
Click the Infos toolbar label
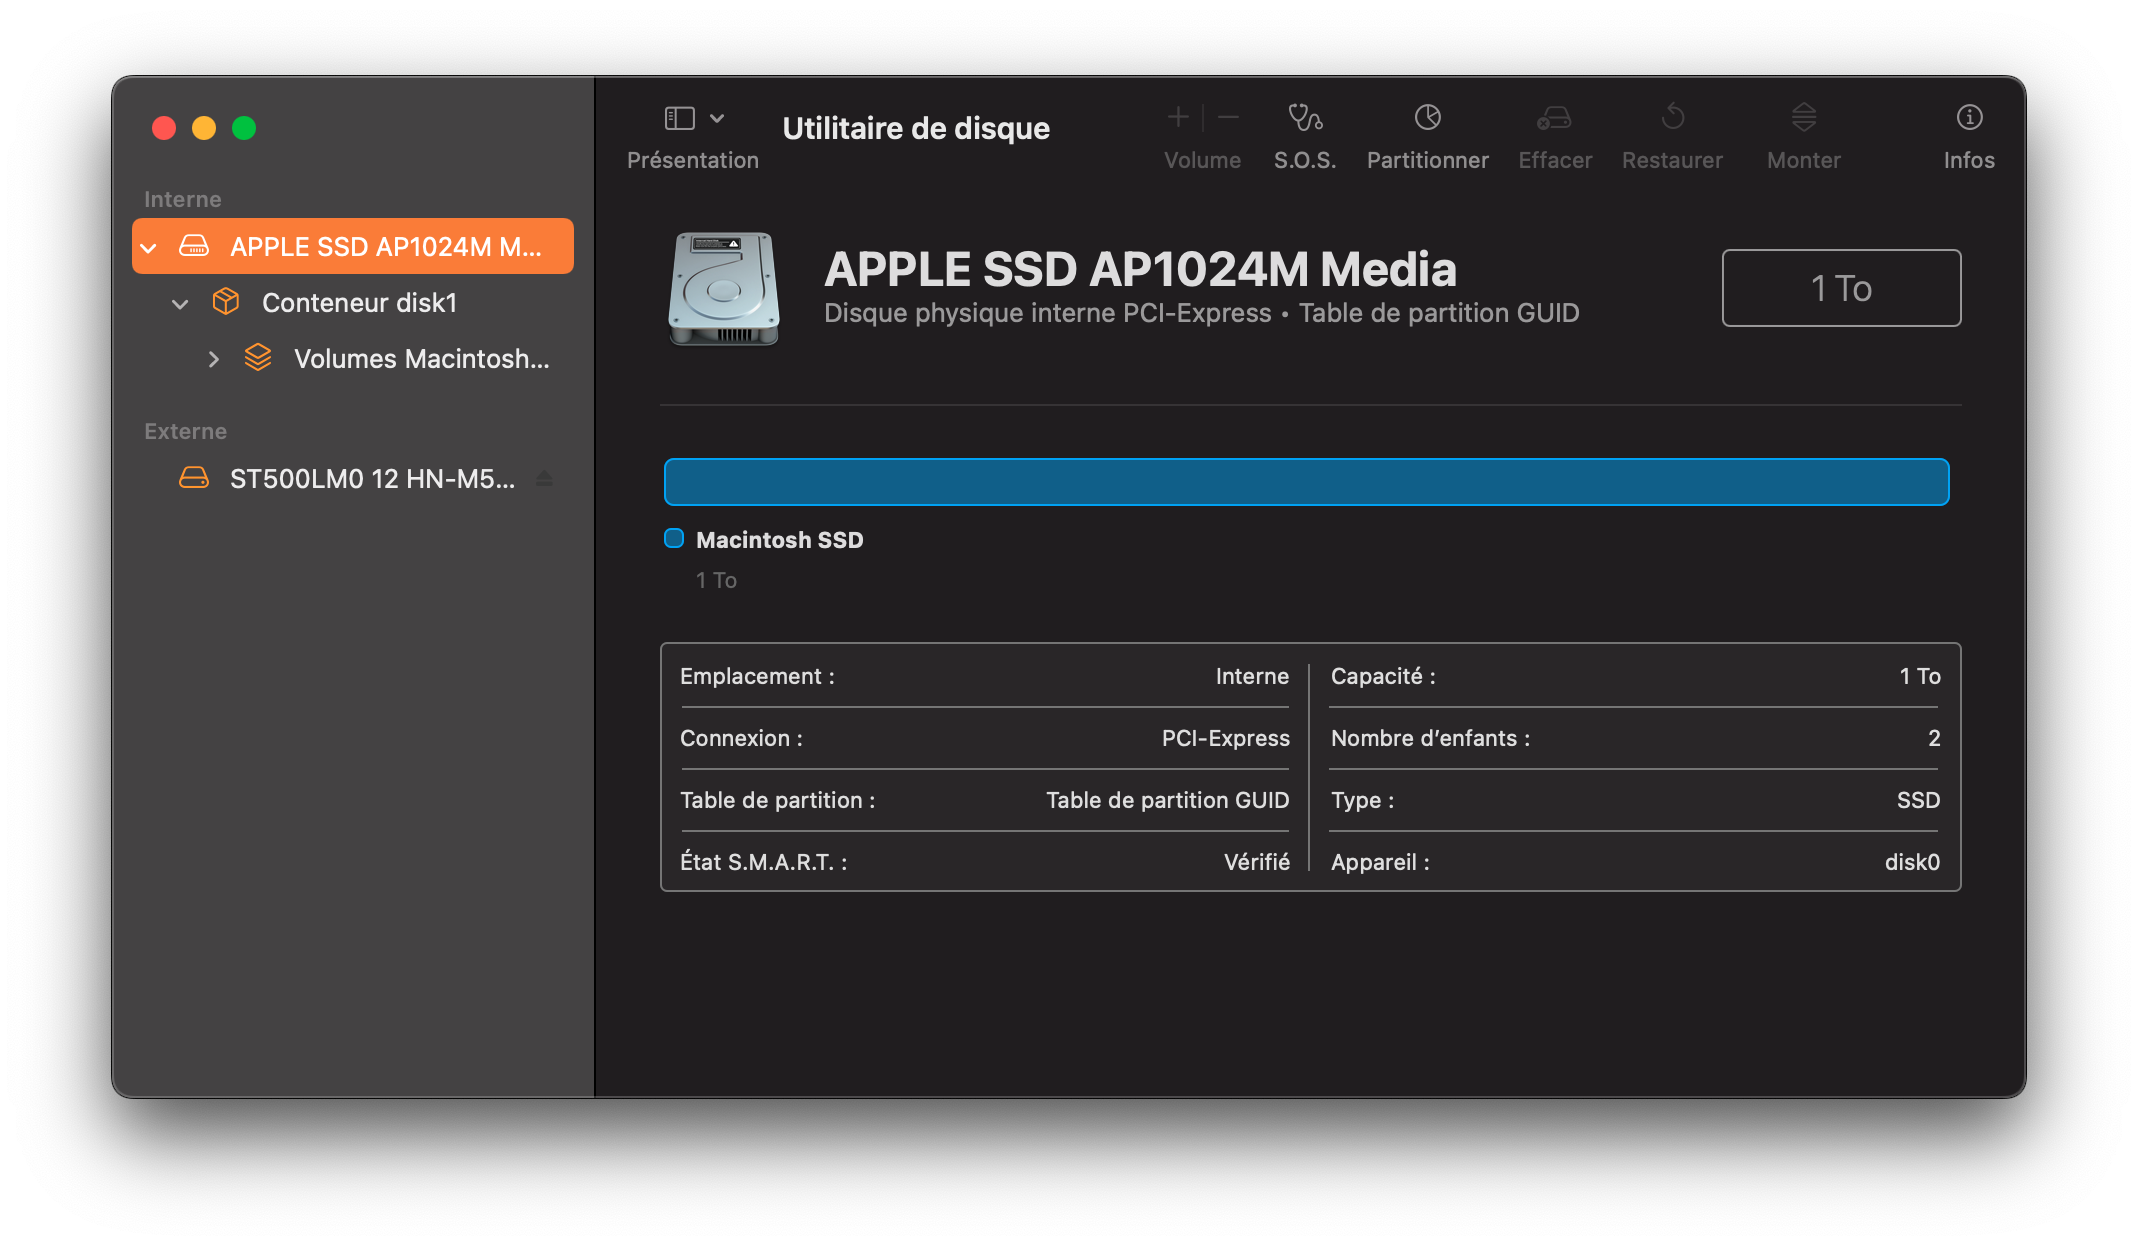tap(1969, 160)
